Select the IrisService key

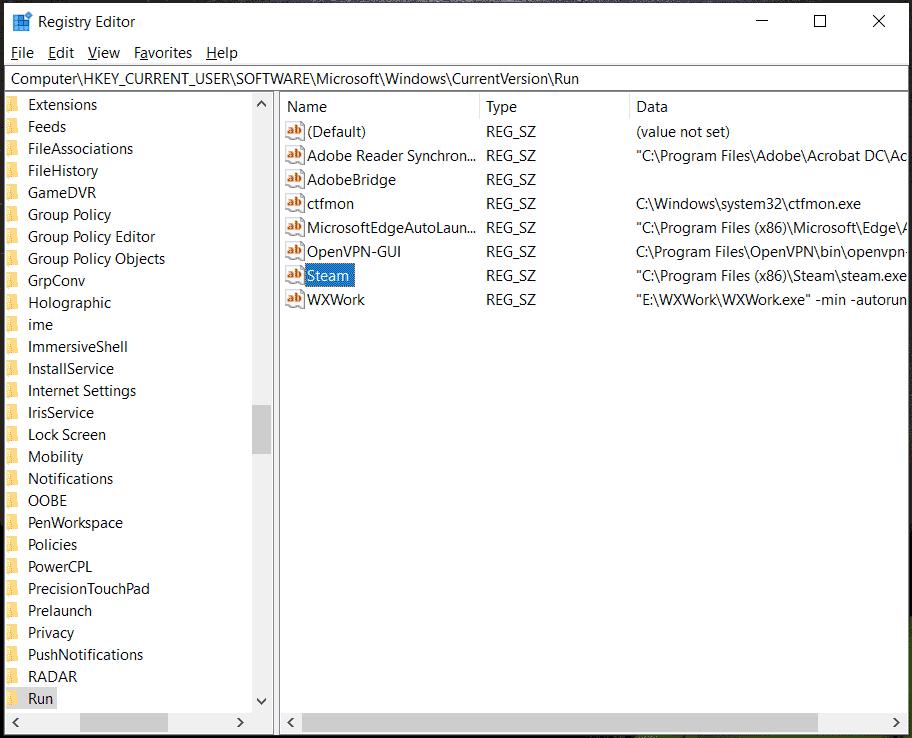[60, 413]
